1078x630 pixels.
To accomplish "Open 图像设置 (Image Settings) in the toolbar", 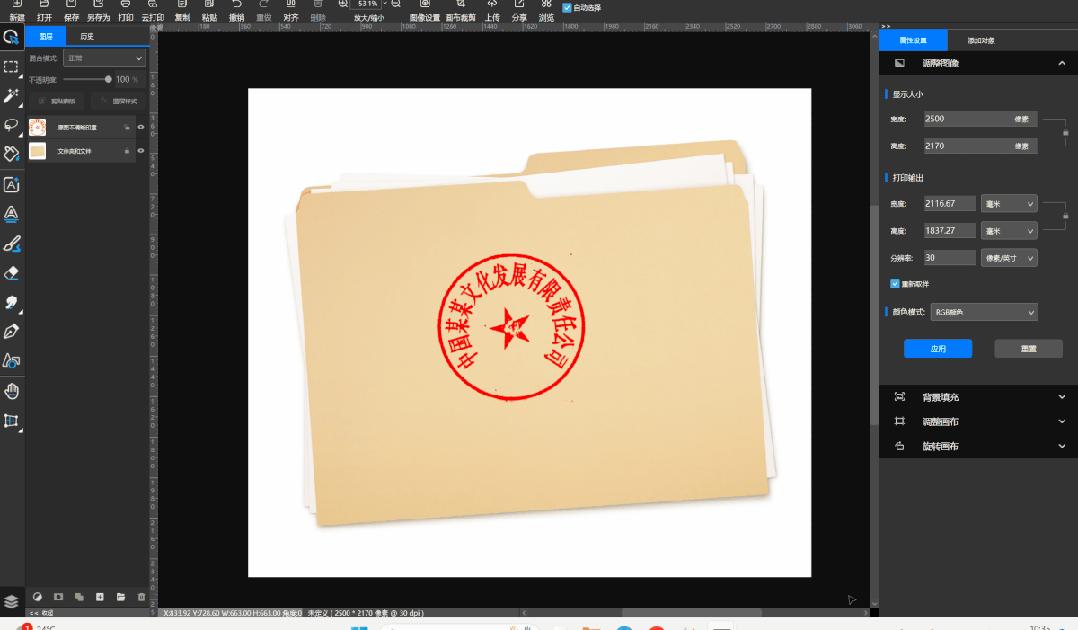I will click(x=424, y=11).
